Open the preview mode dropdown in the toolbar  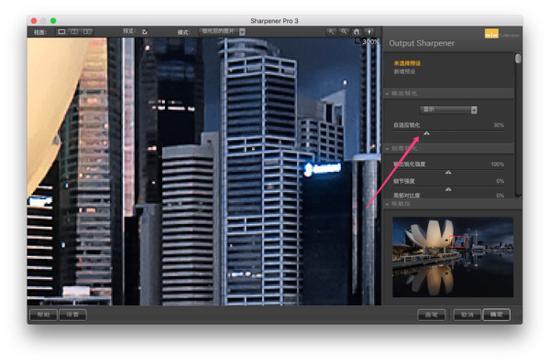(x=222, y=32)
